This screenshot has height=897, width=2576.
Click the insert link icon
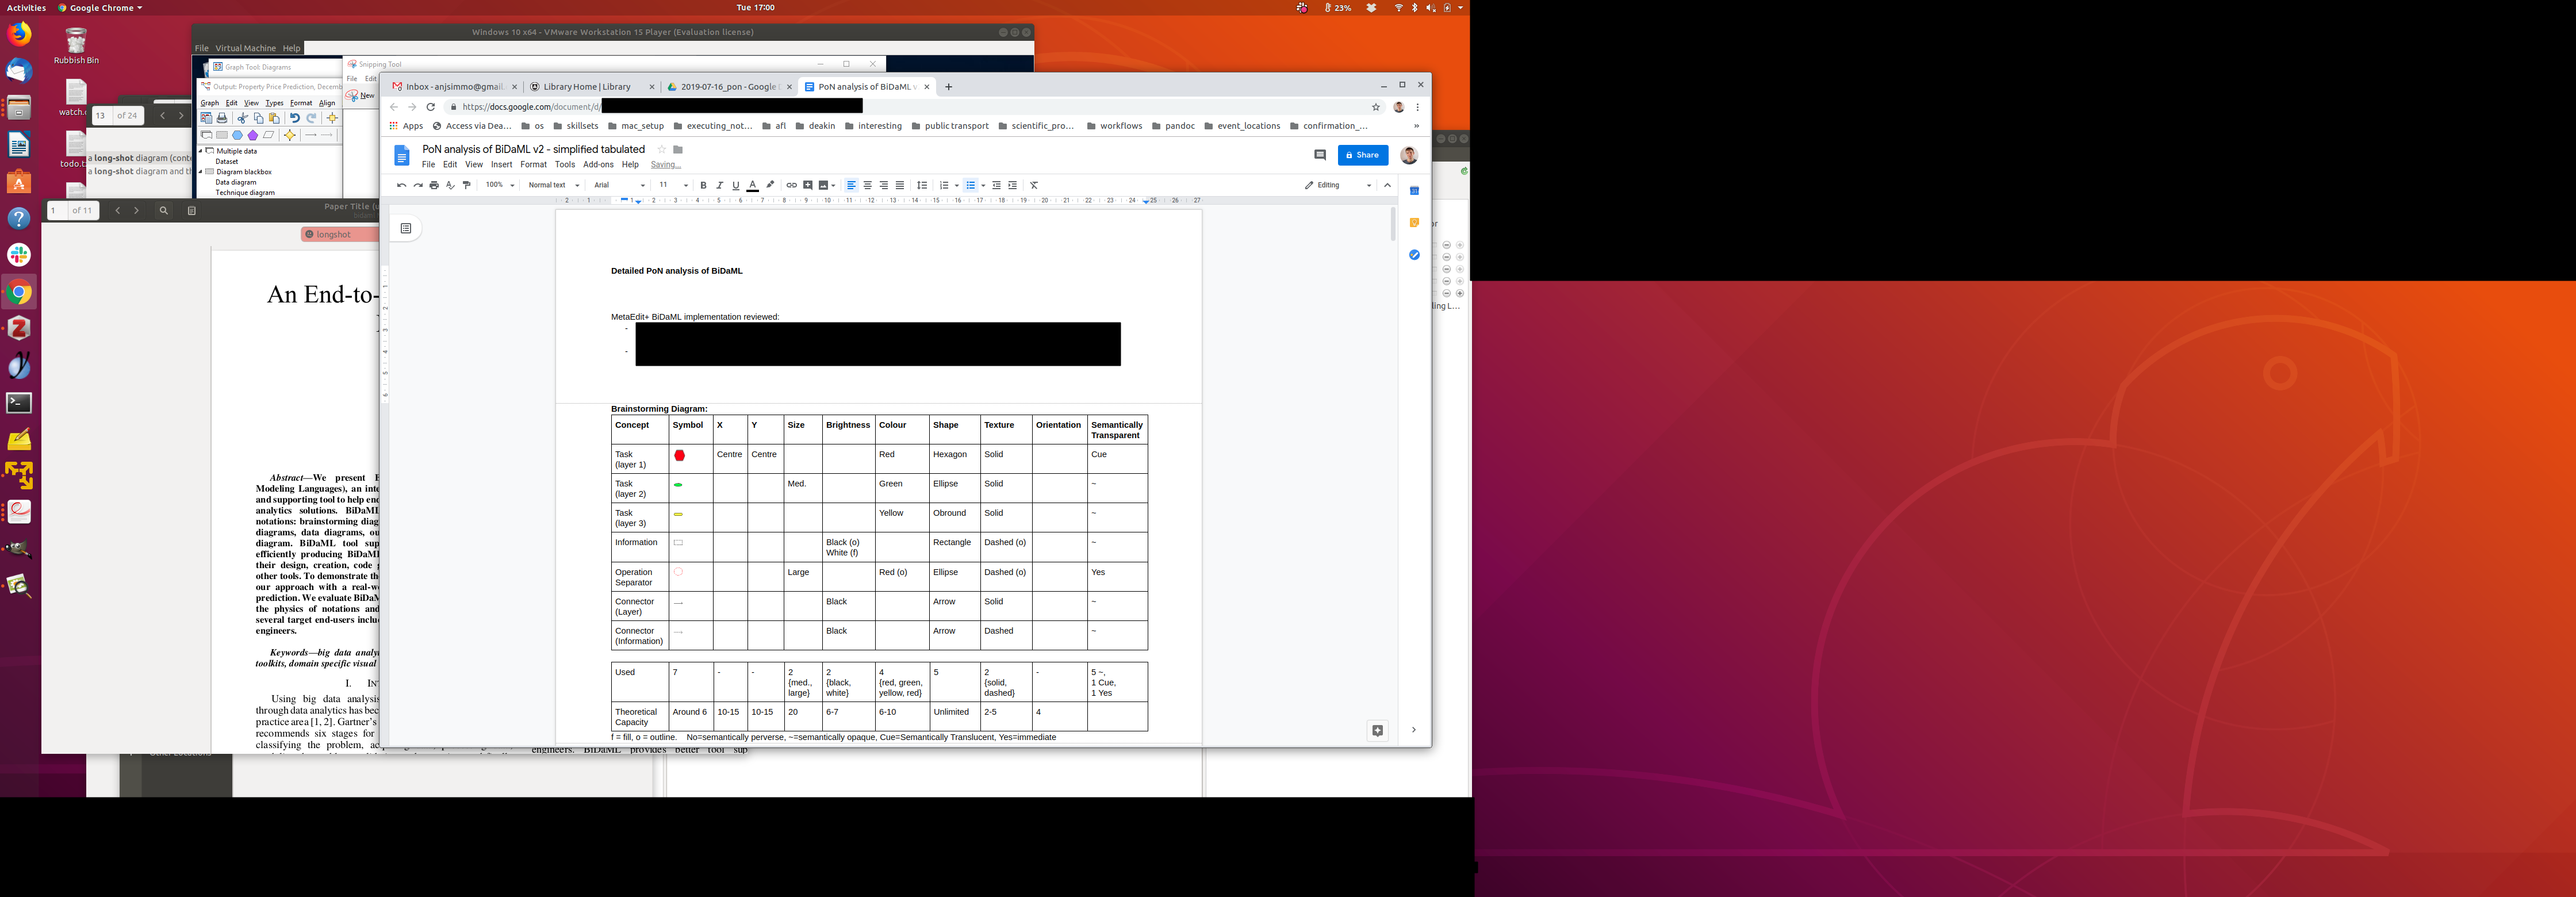tap(791, 185)
